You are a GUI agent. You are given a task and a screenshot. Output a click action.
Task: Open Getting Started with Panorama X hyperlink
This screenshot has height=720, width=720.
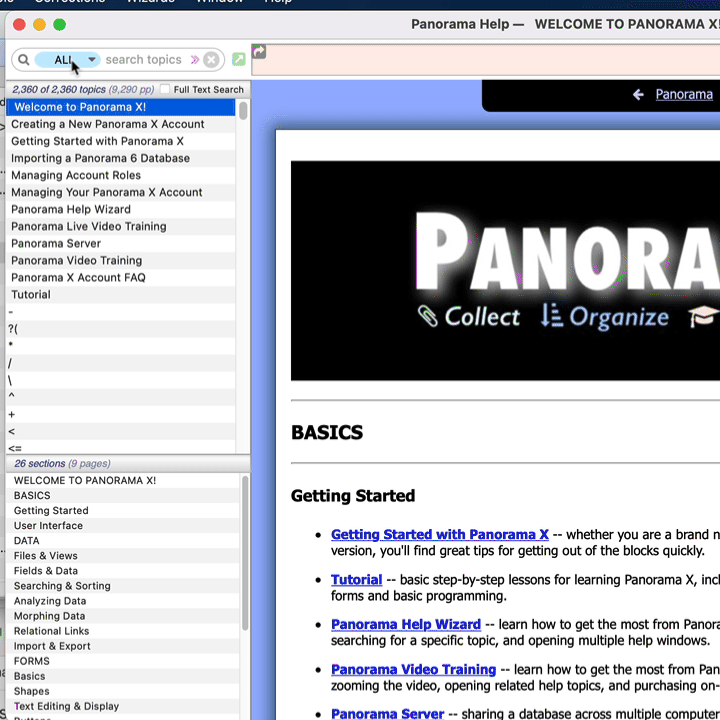(439, 534)
